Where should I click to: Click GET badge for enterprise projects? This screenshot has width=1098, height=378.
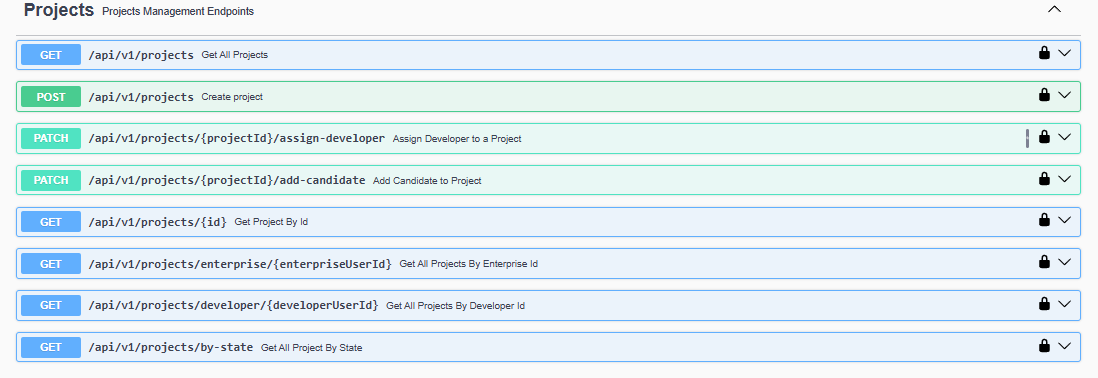pyautogui.click(x=51, y=264)
